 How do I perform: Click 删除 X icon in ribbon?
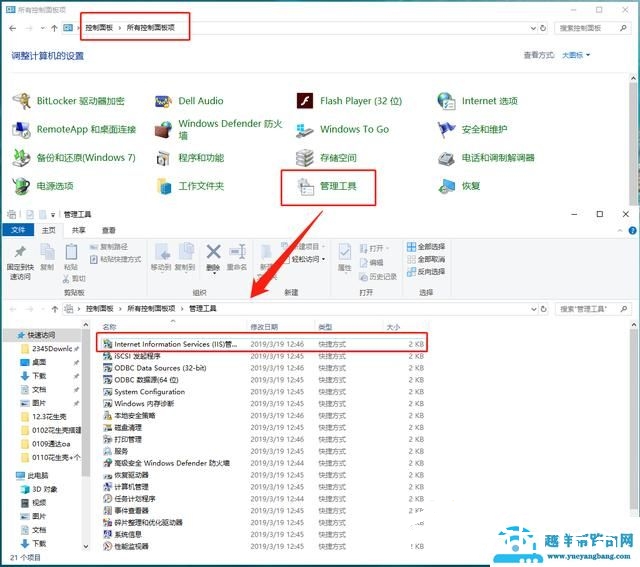213,252
